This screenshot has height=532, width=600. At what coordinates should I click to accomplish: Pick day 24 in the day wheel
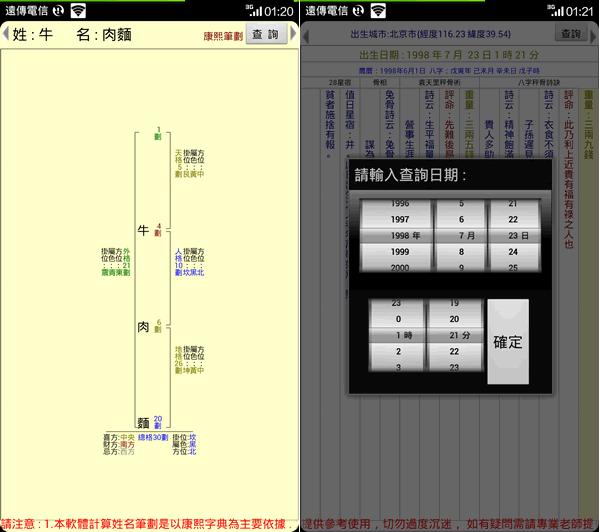point(515,252)
